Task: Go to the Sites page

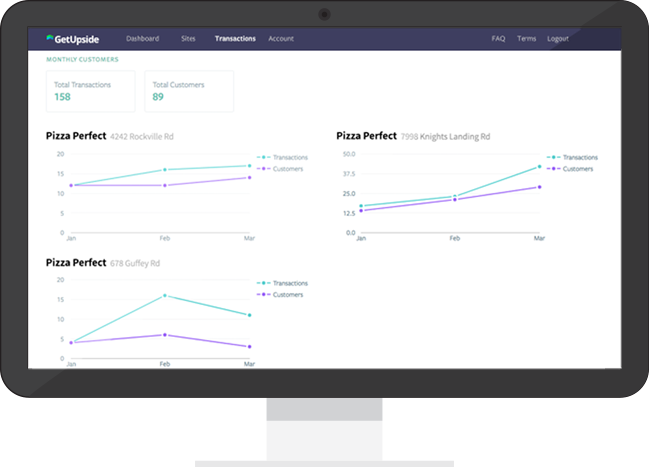Action: pos(188,39)
